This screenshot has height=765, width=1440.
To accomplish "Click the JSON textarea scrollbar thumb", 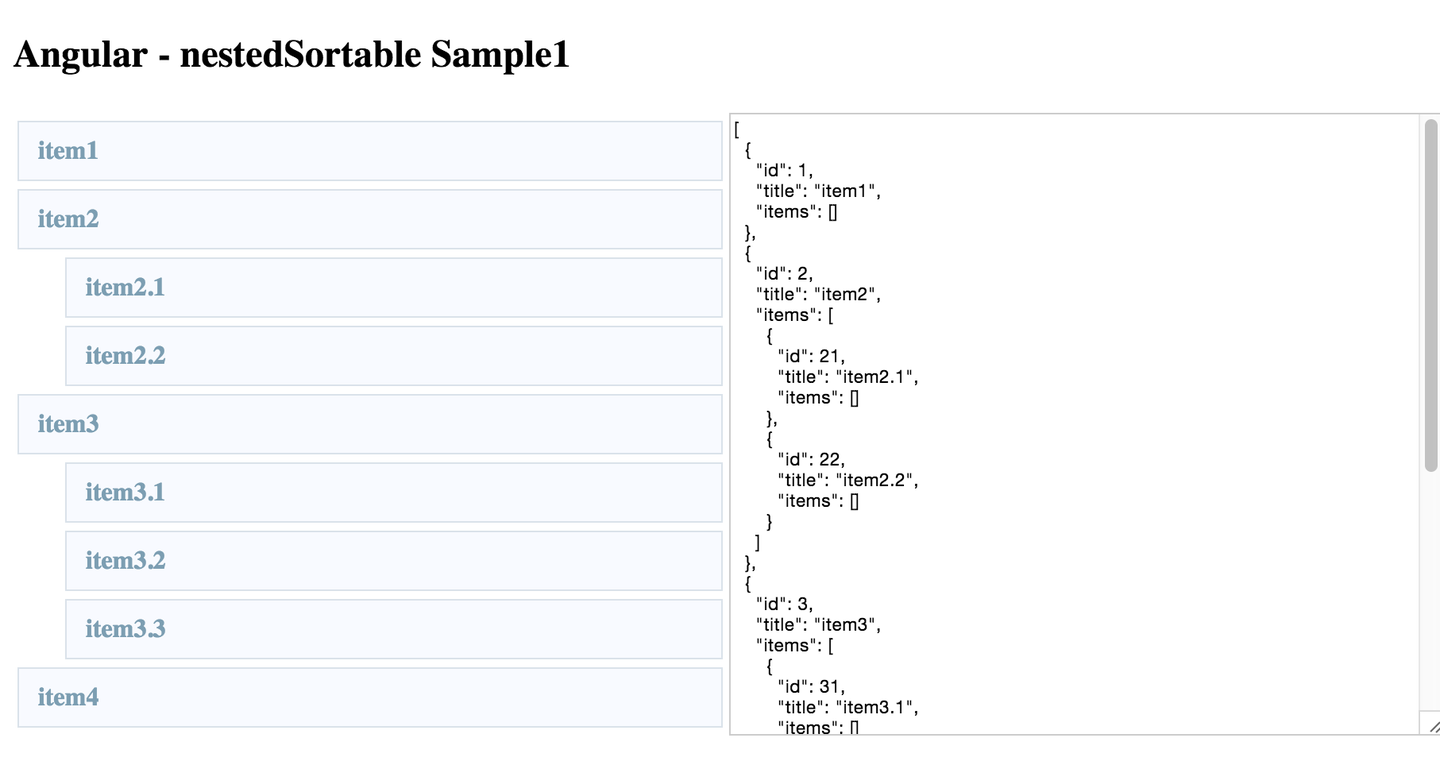I will coord(1430,295).
